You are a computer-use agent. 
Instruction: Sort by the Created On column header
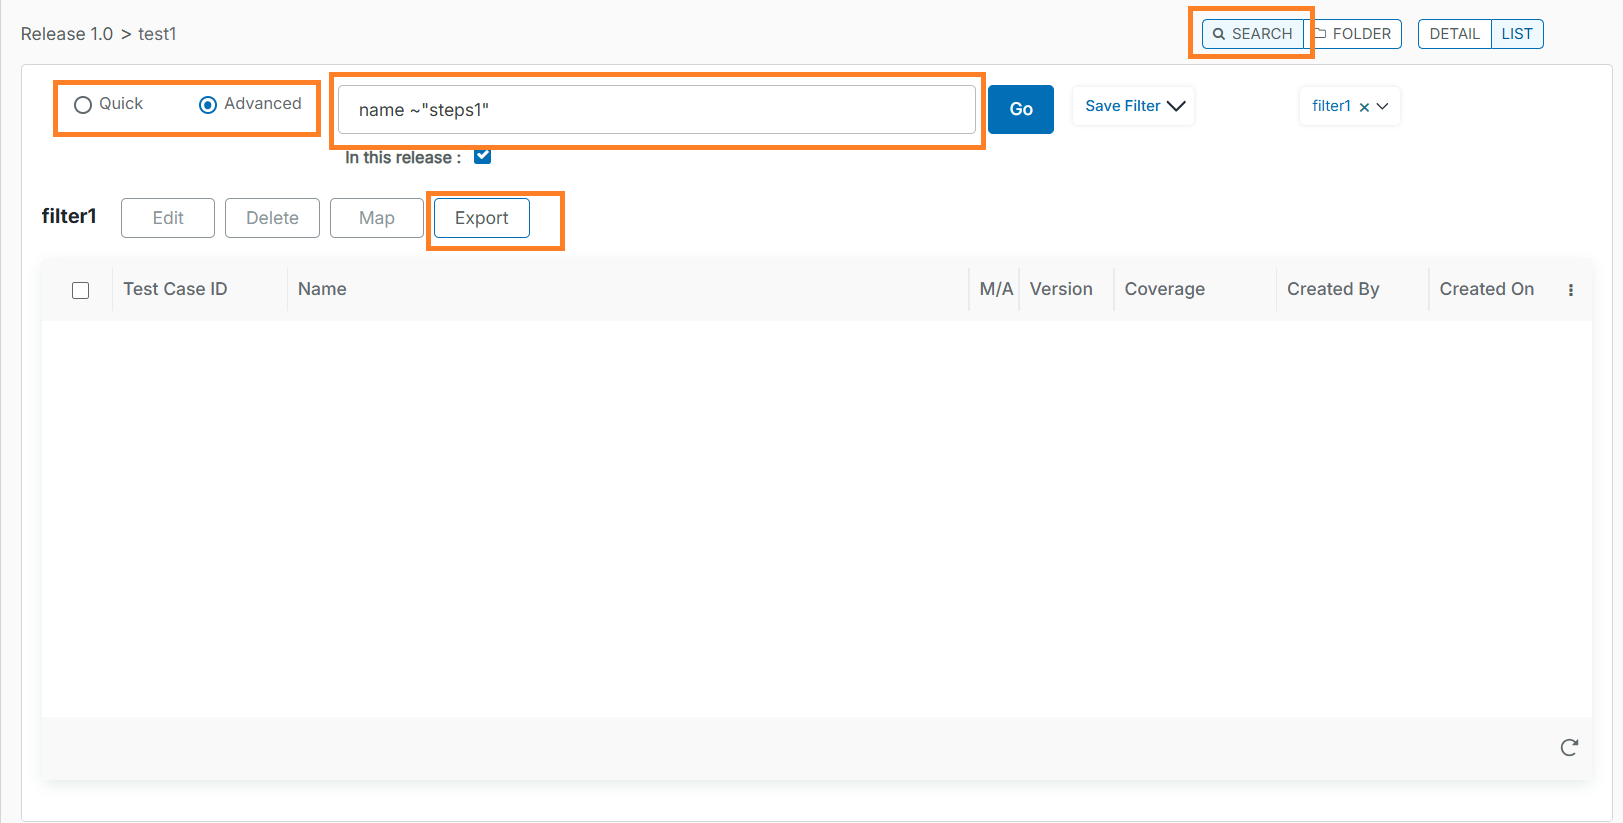(1486, 289)
